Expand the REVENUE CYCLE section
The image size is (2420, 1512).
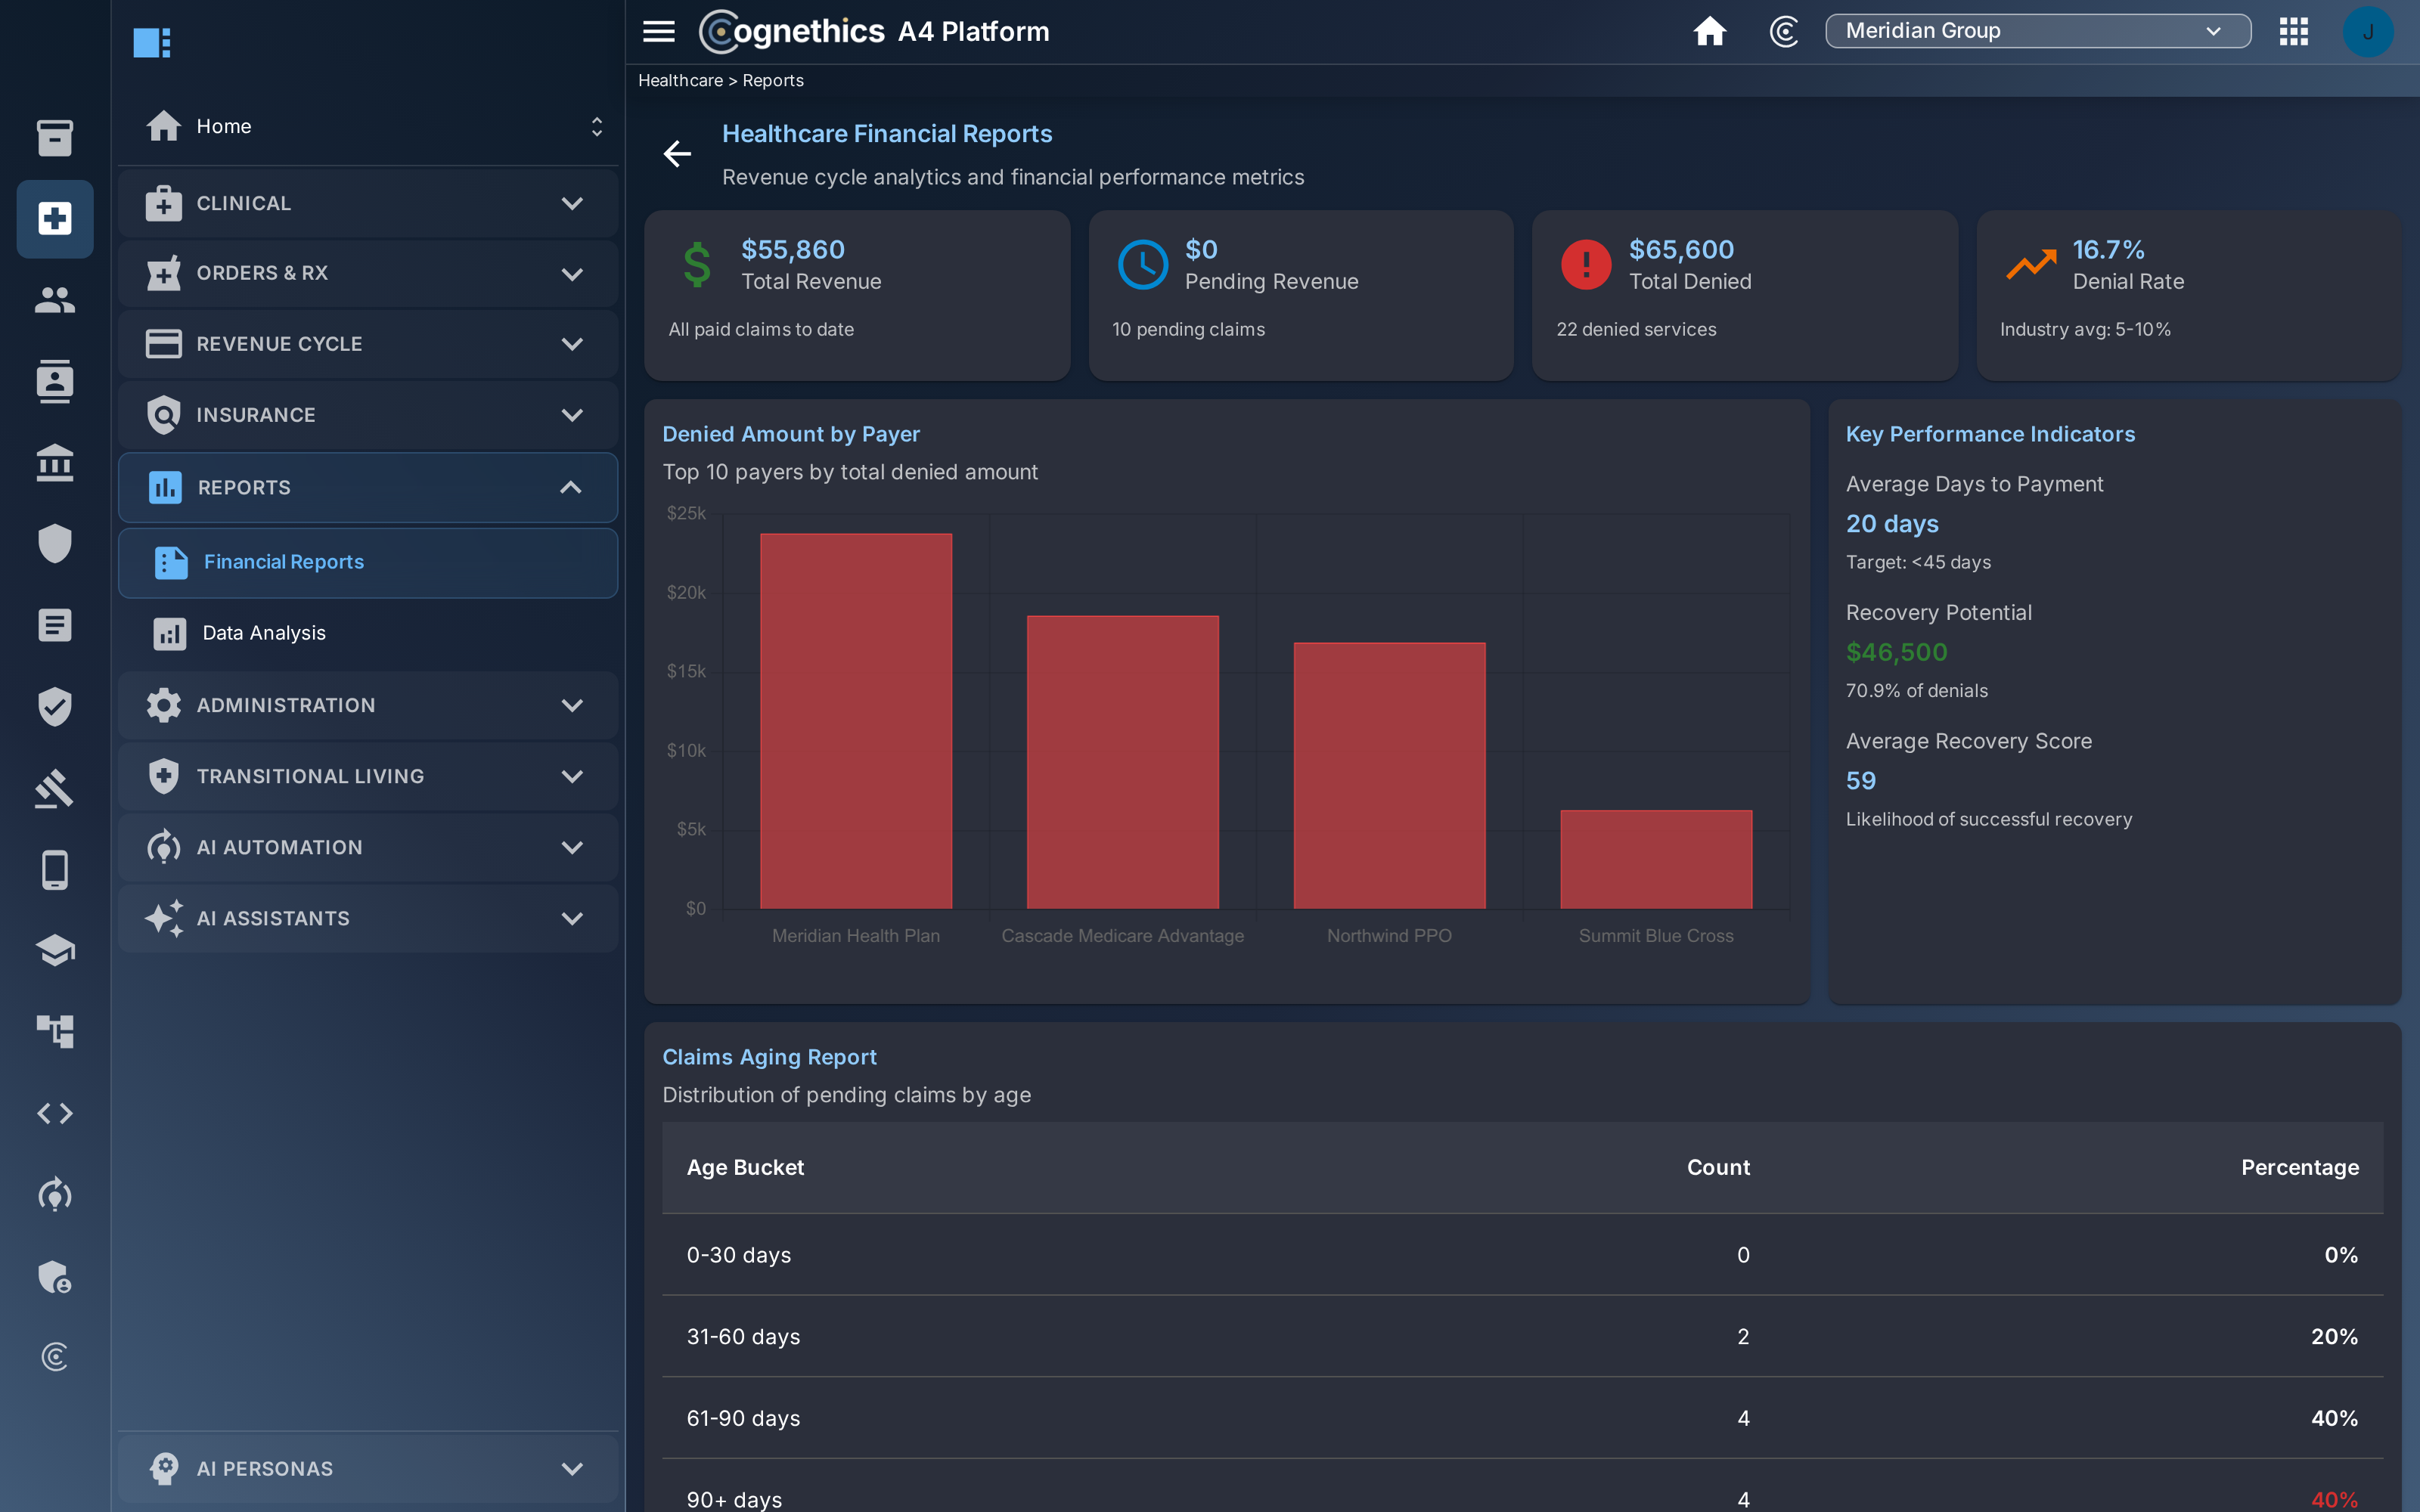pyautogui.click(x=367, y=344)
